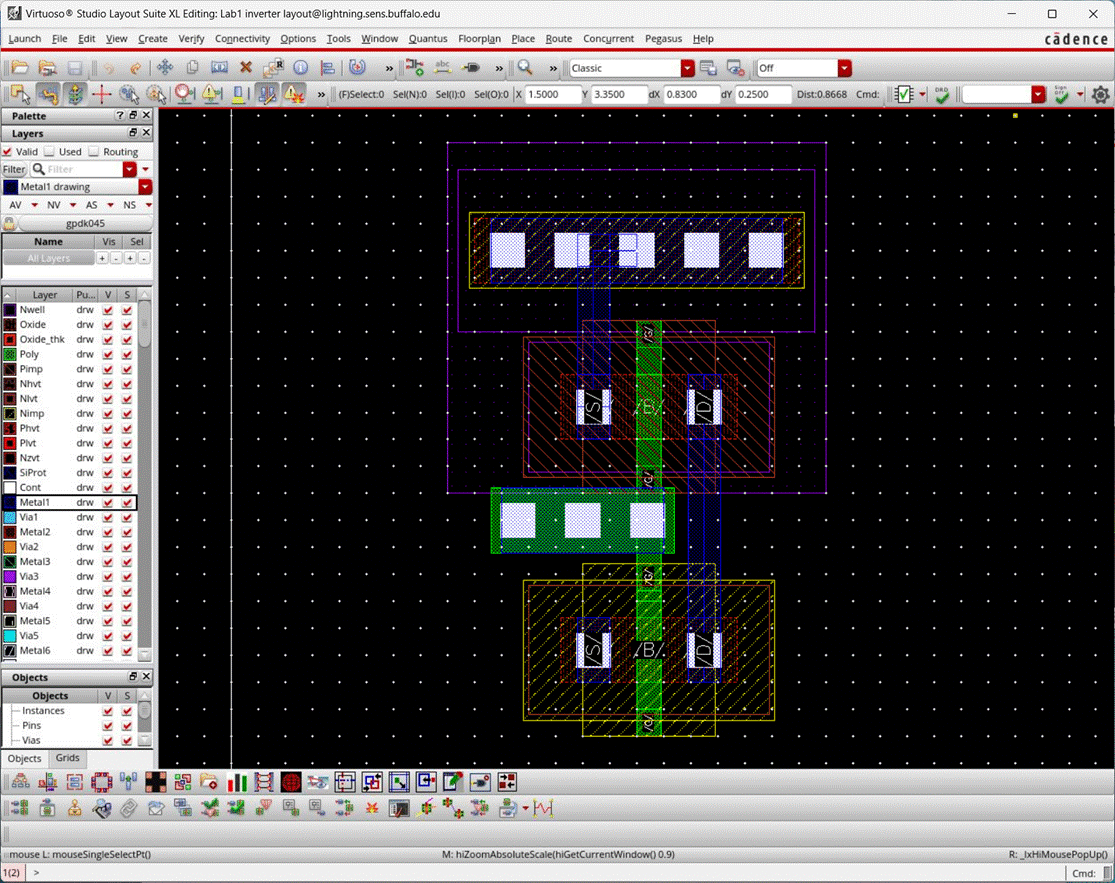Click the All Layers button
This screenshot has width=1115, height=883.
(x=48, y=258)
